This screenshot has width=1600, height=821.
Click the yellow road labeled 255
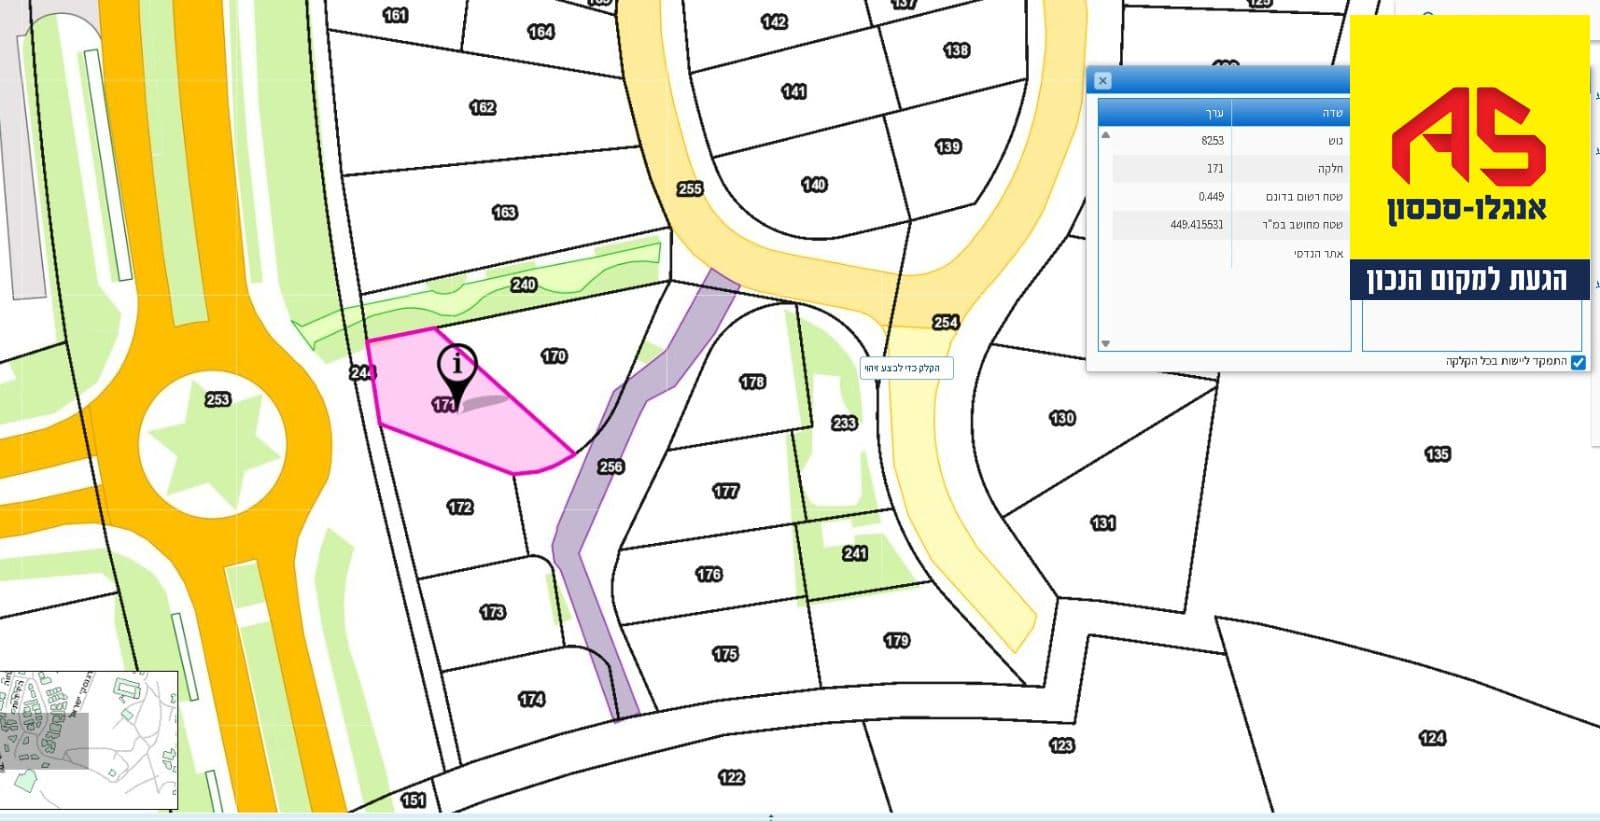[x=689, y=188]
